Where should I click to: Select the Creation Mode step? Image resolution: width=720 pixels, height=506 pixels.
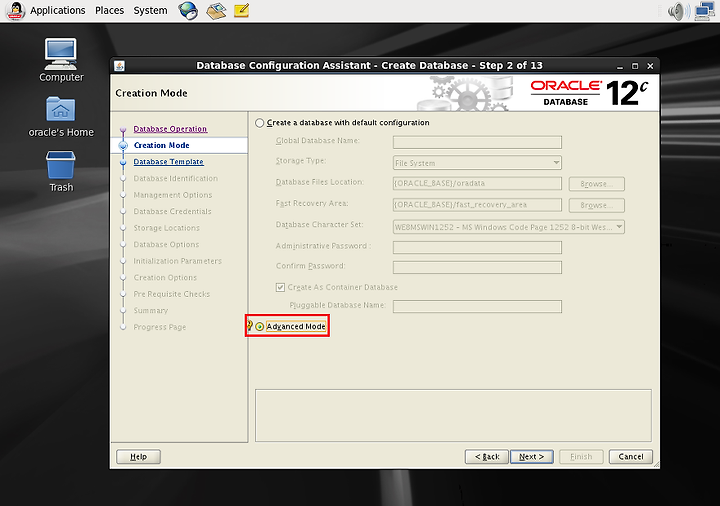(x=162, y=145)
